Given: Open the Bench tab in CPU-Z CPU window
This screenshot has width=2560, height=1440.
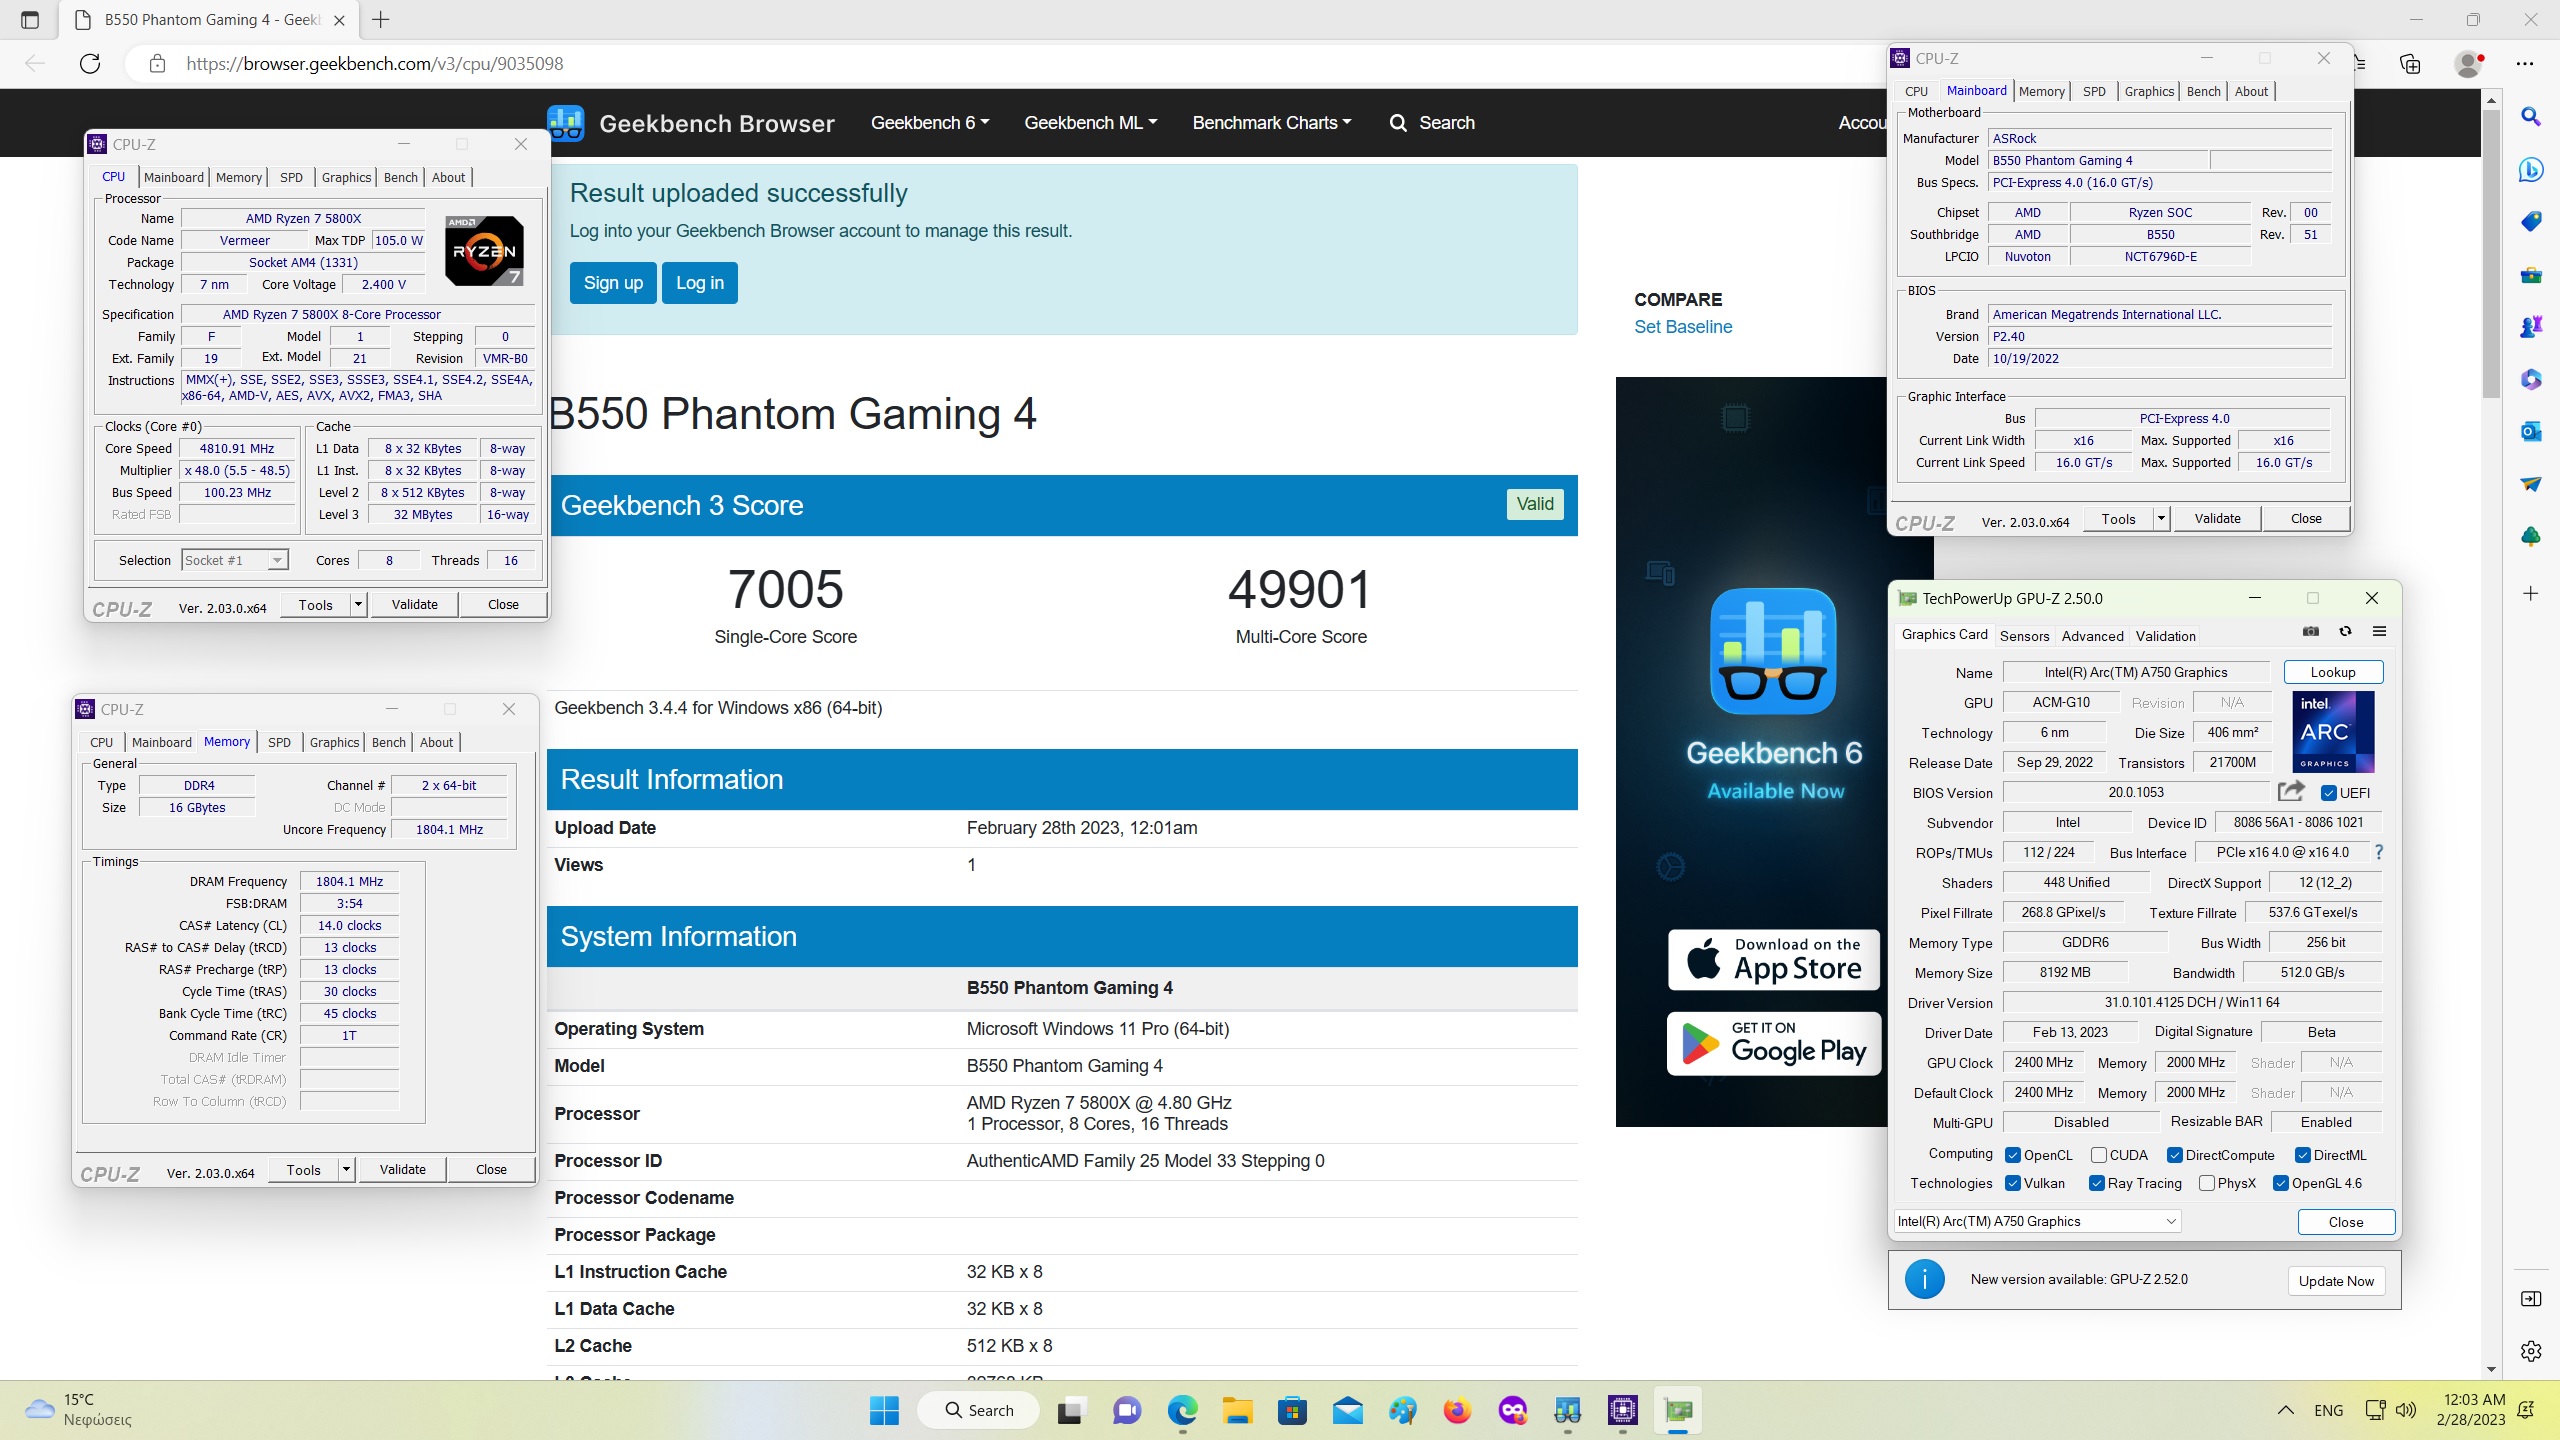Looking at the screenshot, I should (x=401, y=177).
